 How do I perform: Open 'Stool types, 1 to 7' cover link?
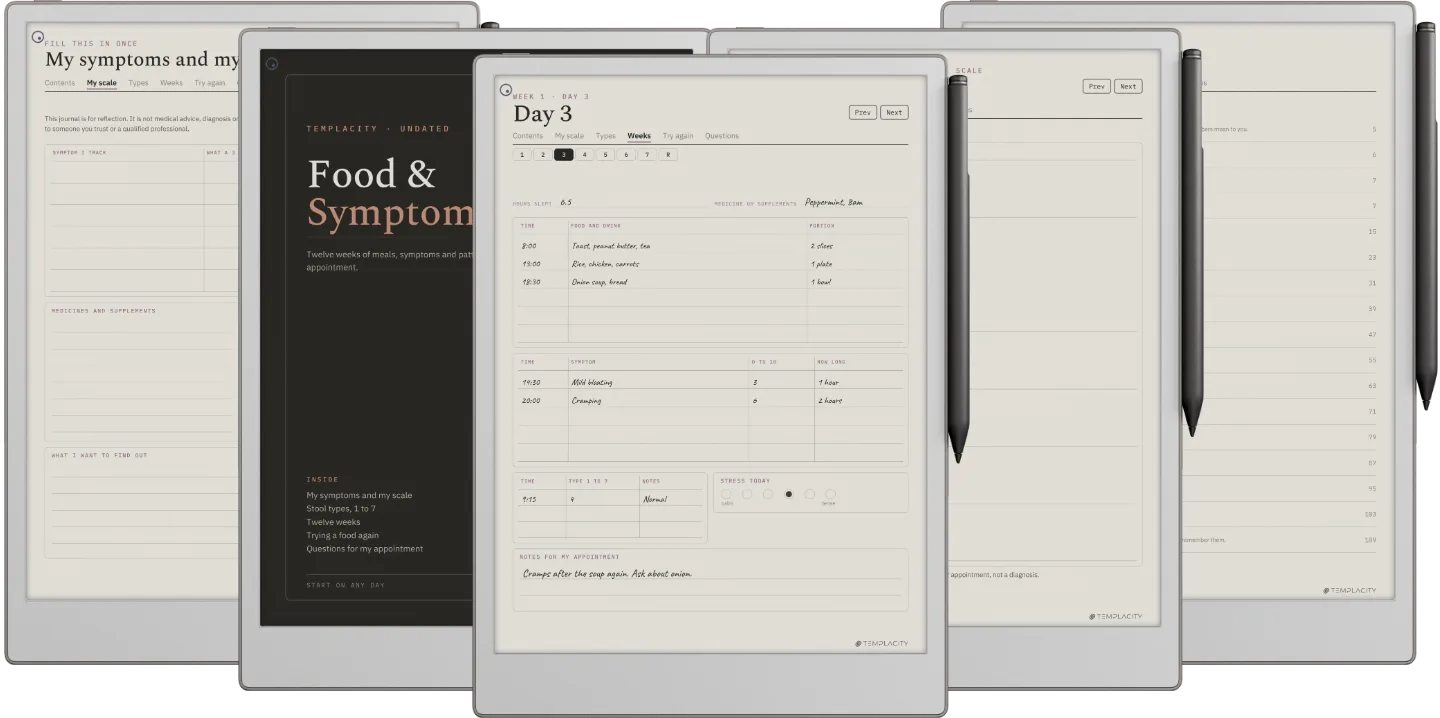click(x=341, y=509)
